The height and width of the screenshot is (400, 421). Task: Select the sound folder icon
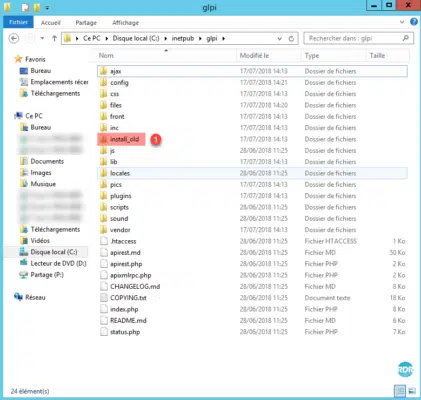[104, 218]
